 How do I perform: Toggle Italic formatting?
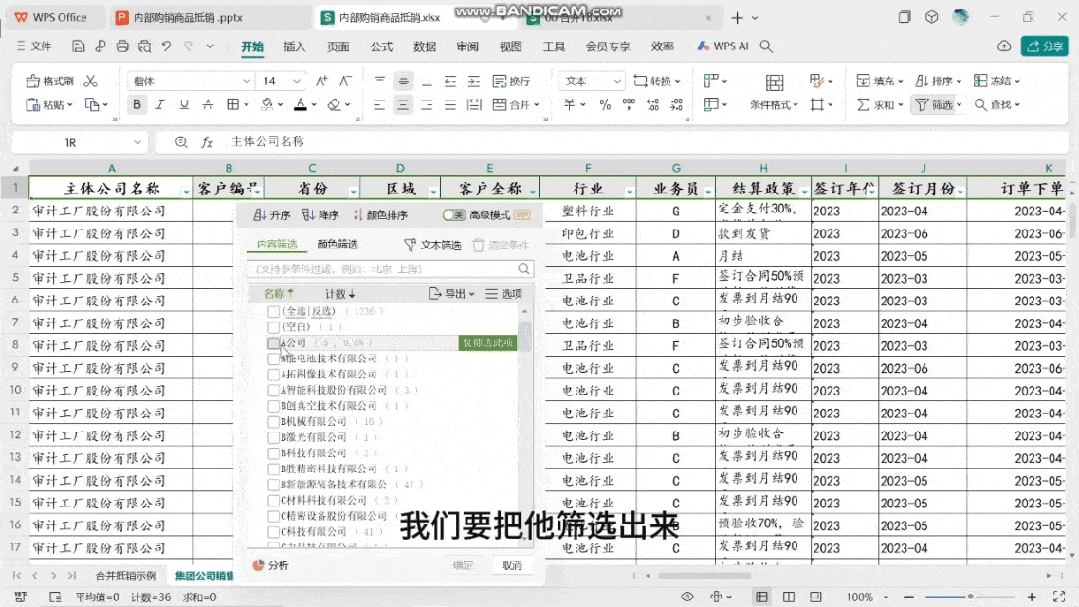pyautogui.click(x=160, y=105)
